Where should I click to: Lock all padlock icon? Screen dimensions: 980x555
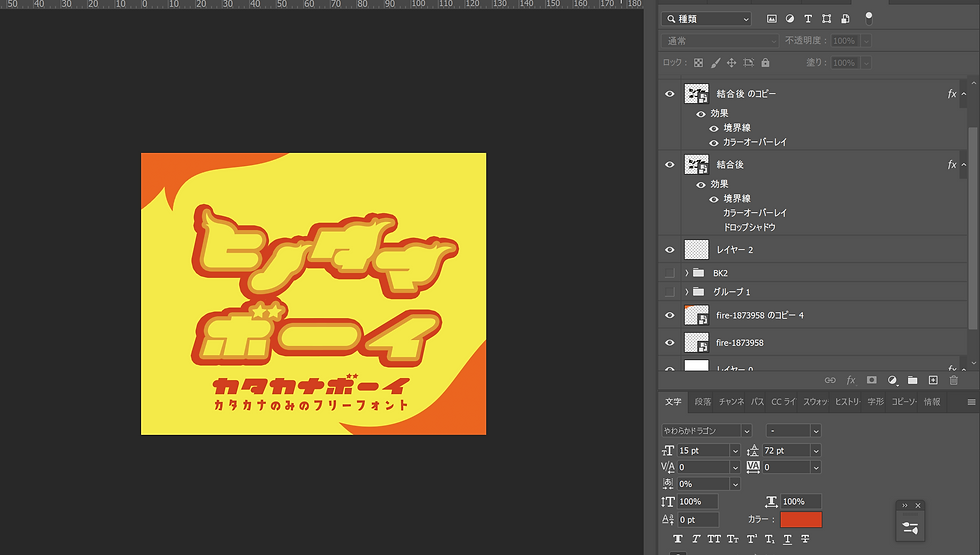coord(766,62)
